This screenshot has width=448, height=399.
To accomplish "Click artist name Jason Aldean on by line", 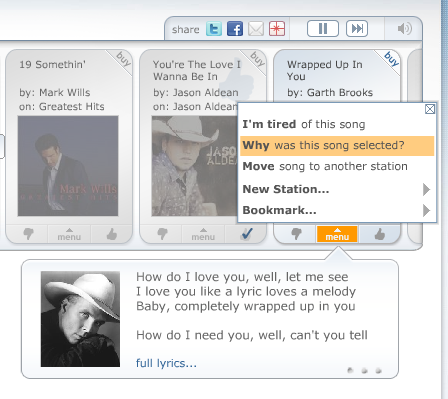I will (x=206, y=92).
